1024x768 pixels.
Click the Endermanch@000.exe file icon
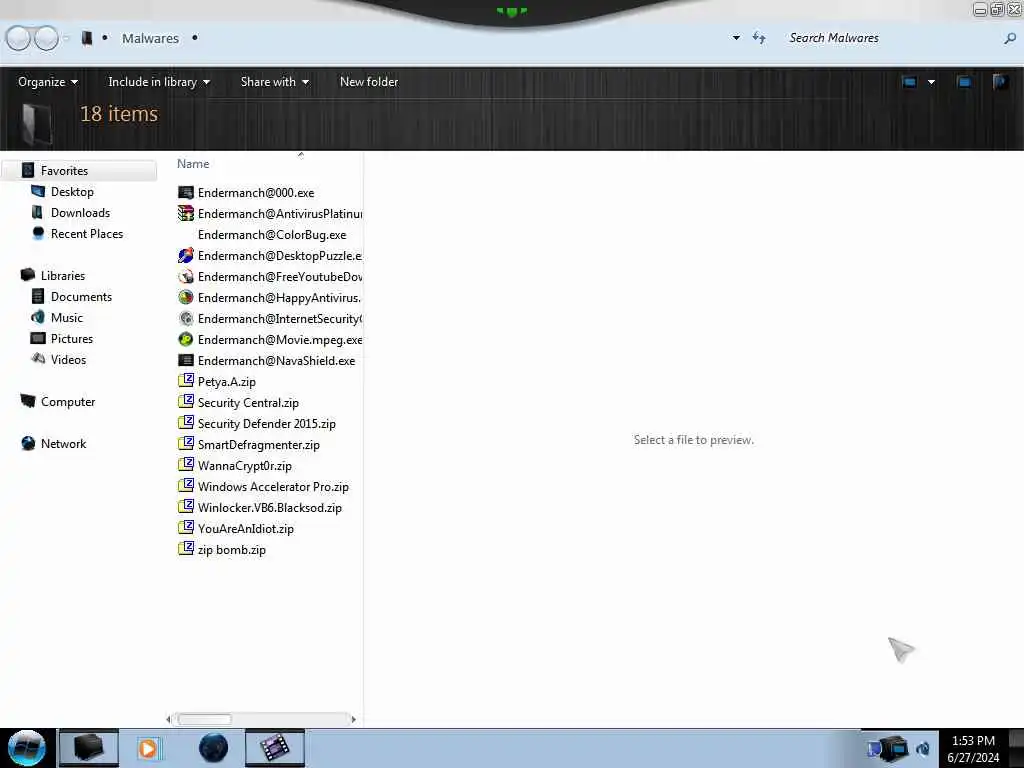(x=186, y=193)
